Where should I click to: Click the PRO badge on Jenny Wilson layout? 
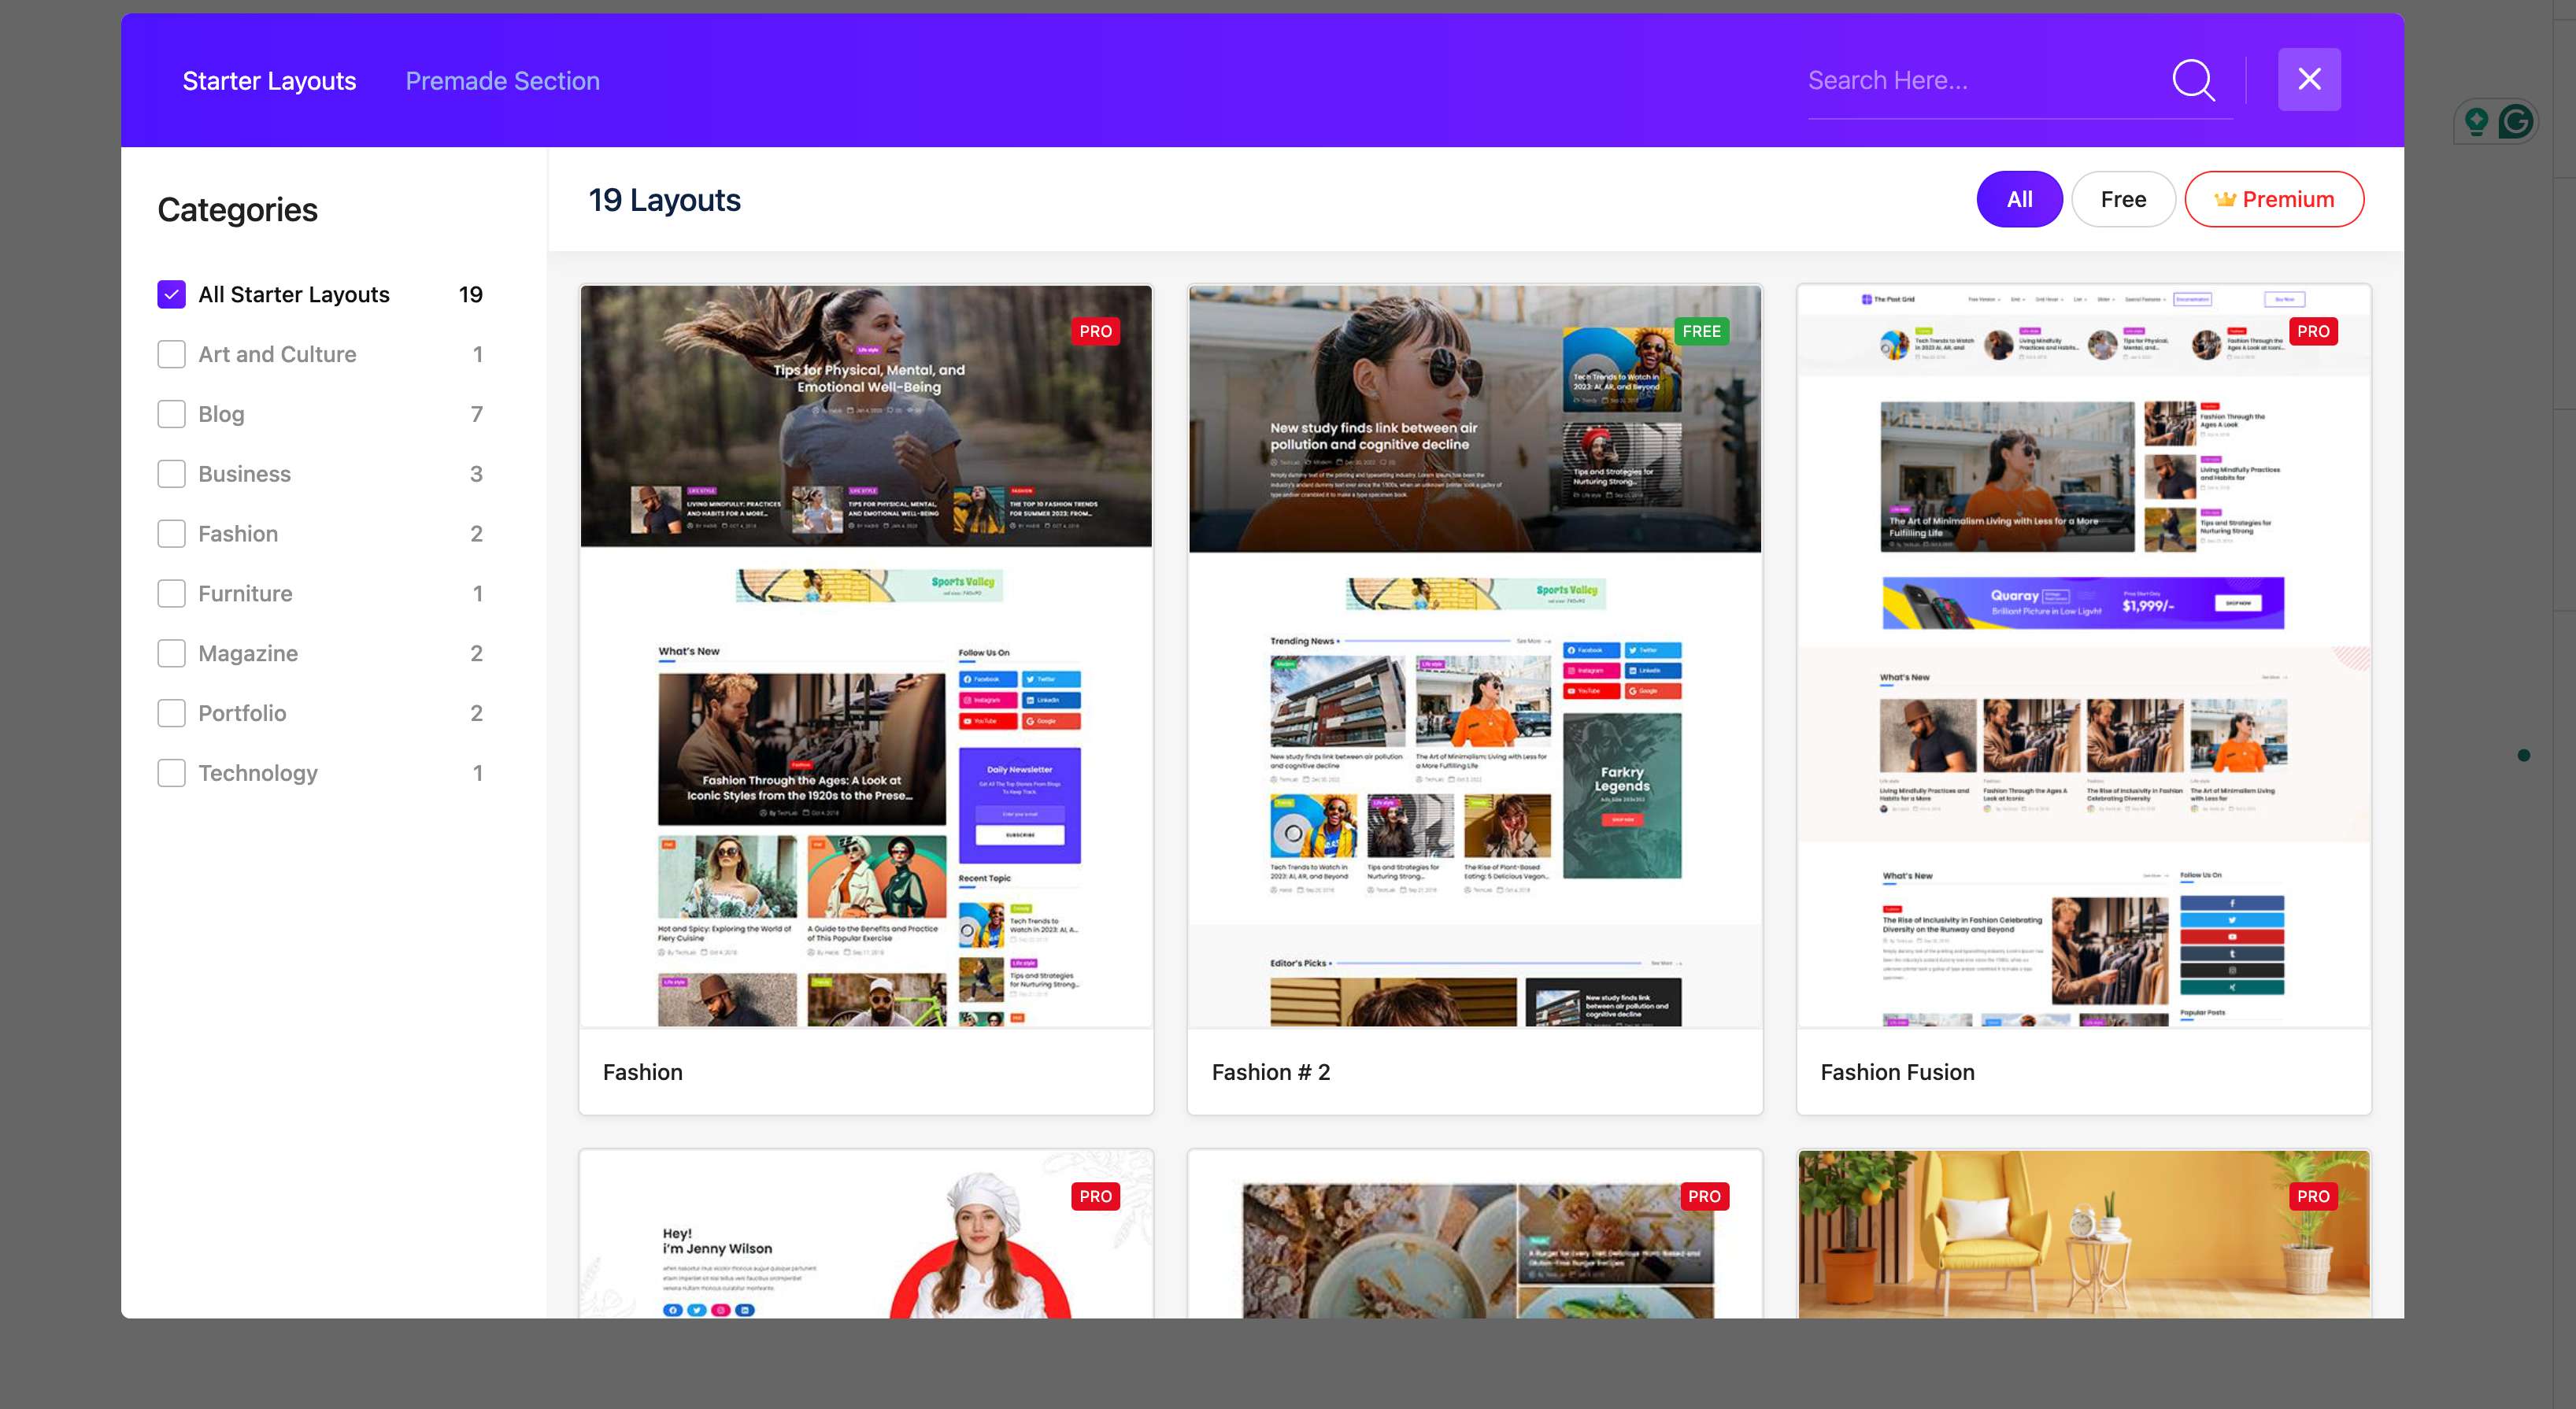click(1095, 1196)
